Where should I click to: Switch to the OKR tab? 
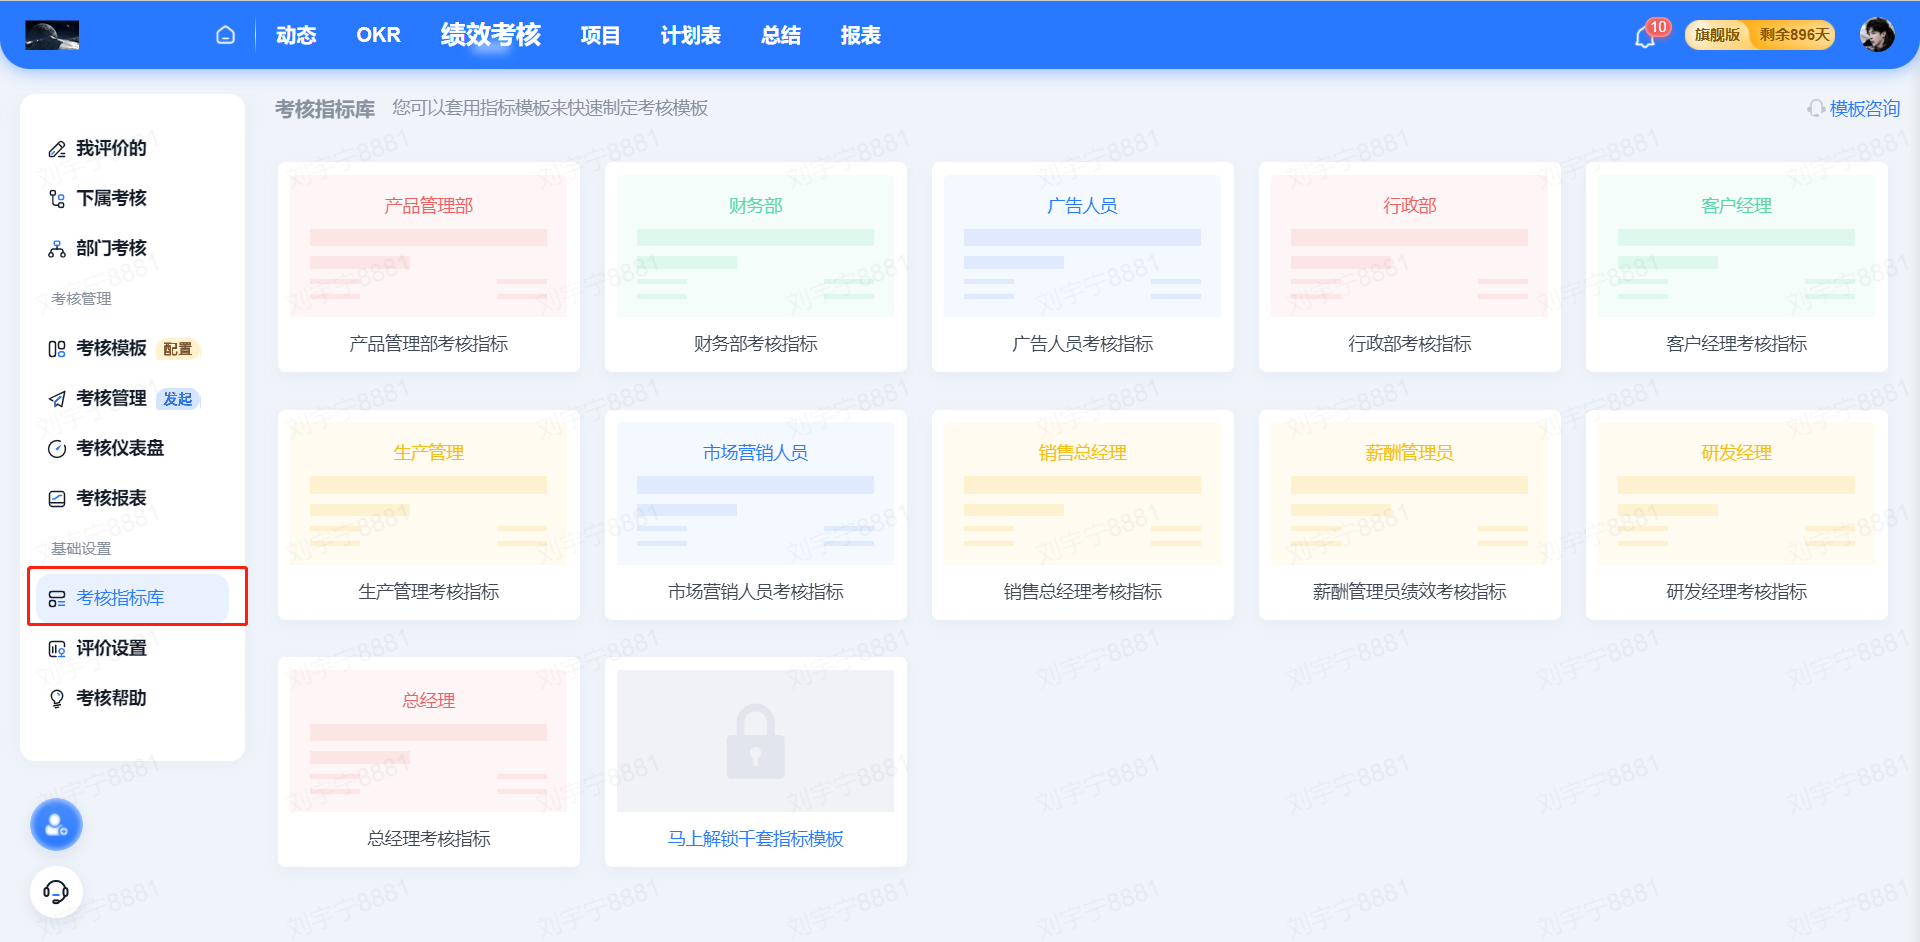[x=378, y=35]
